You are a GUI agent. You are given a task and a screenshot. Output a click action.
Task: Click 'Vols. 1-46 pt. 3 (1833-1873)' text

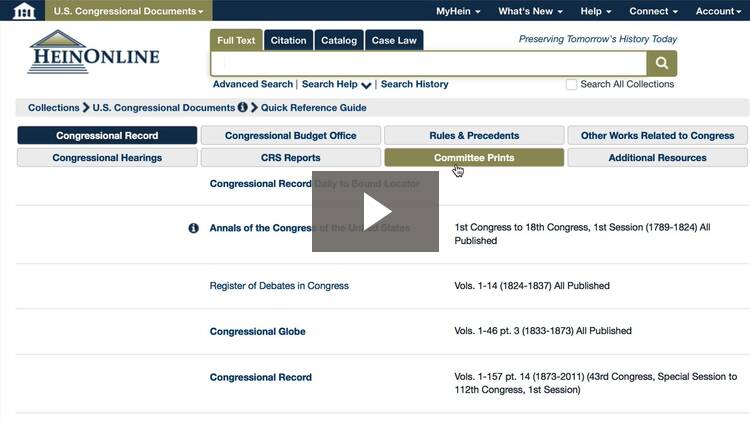pos(514,331)
